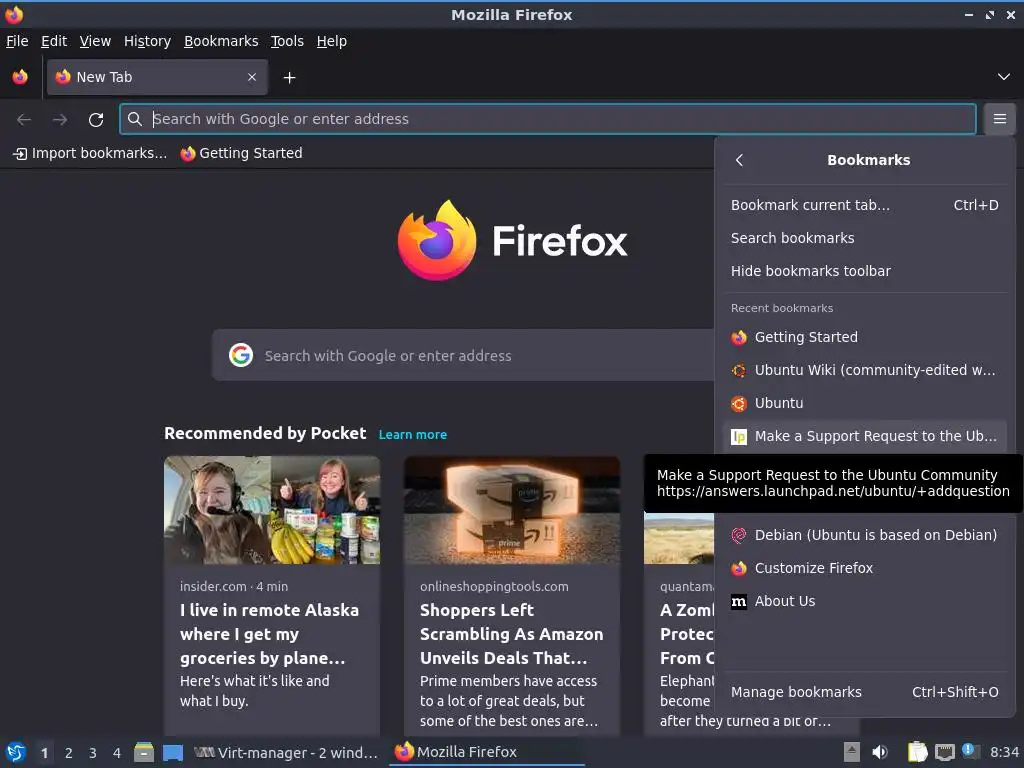Image resolution: width=1024 pixels, height=768 pixels.
Task: Switch to workspace 3
Action: (93, 753)
